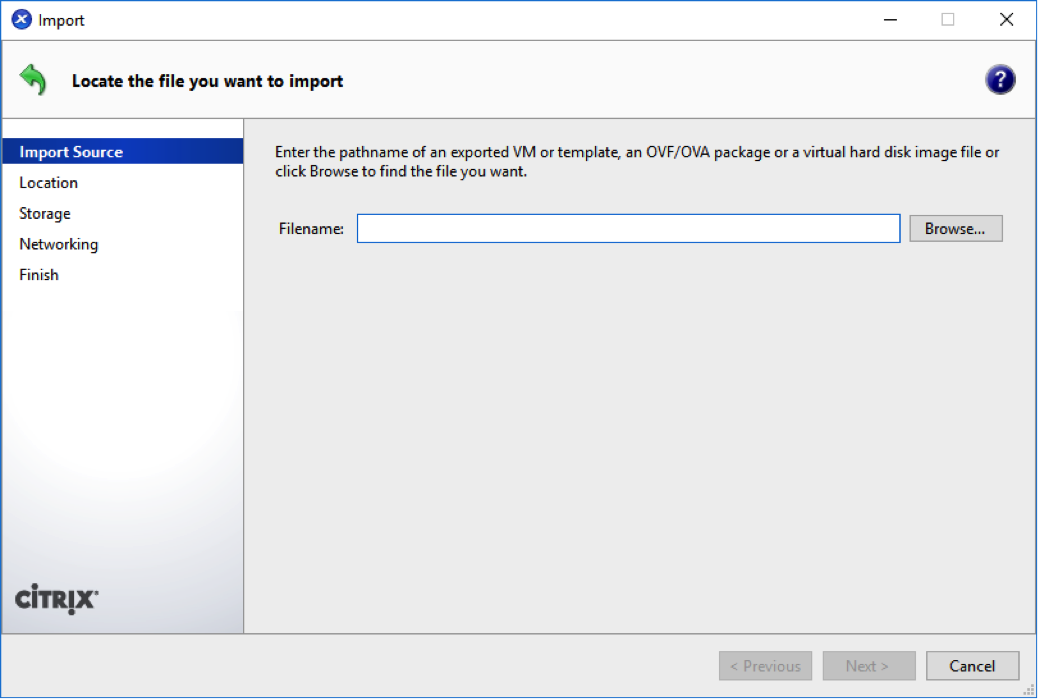
Task: Close the Import wizard window
Action: point(1006,20)
